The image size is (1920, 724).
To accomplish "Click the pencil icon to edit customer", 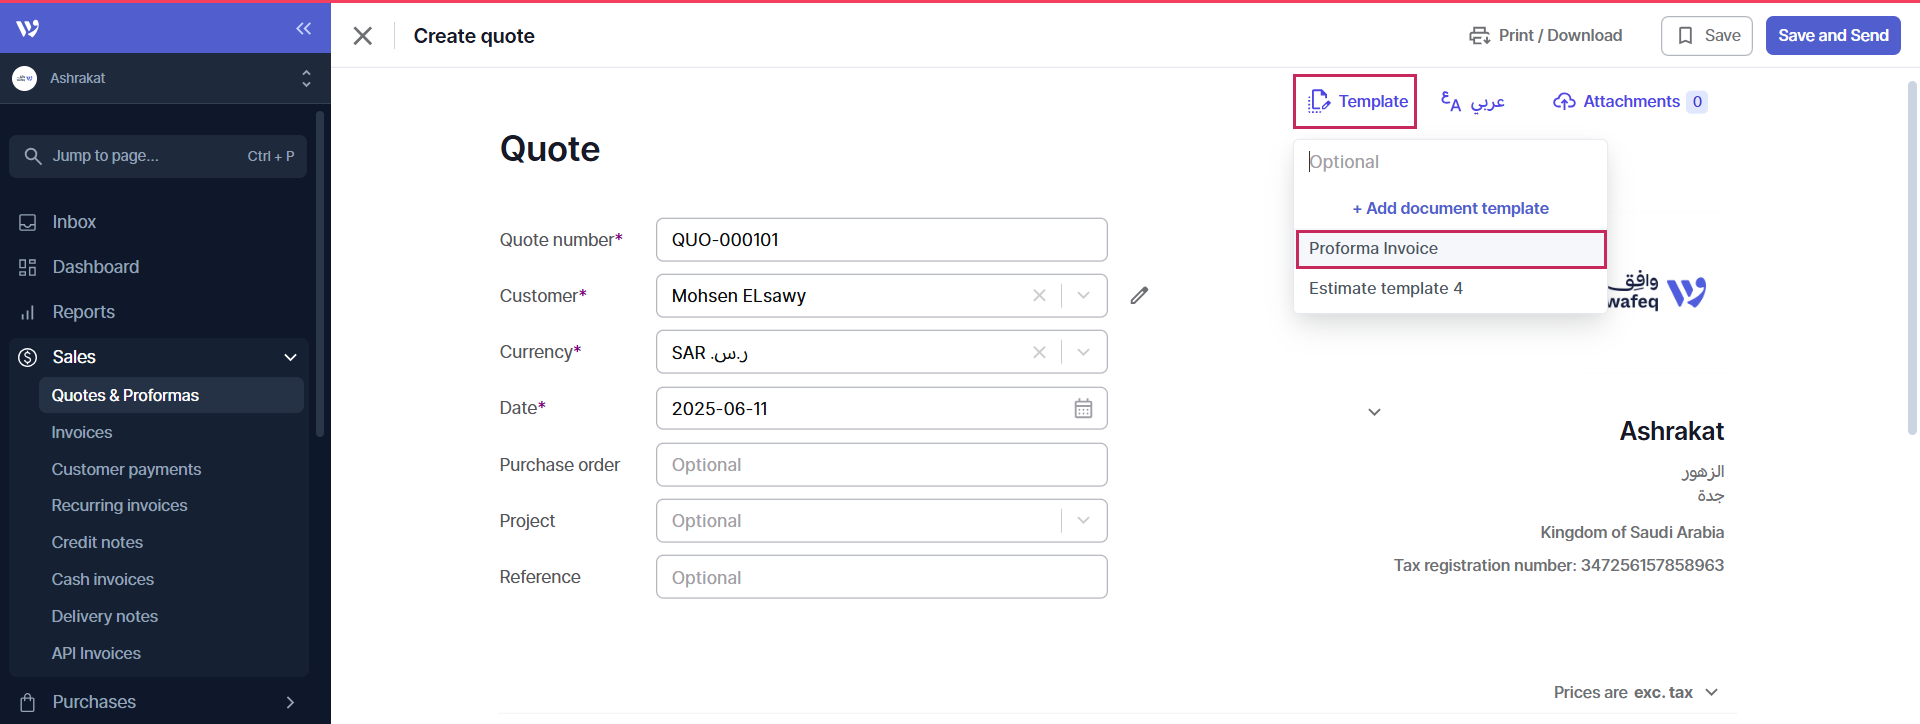I will click(x=1139, y=295).
